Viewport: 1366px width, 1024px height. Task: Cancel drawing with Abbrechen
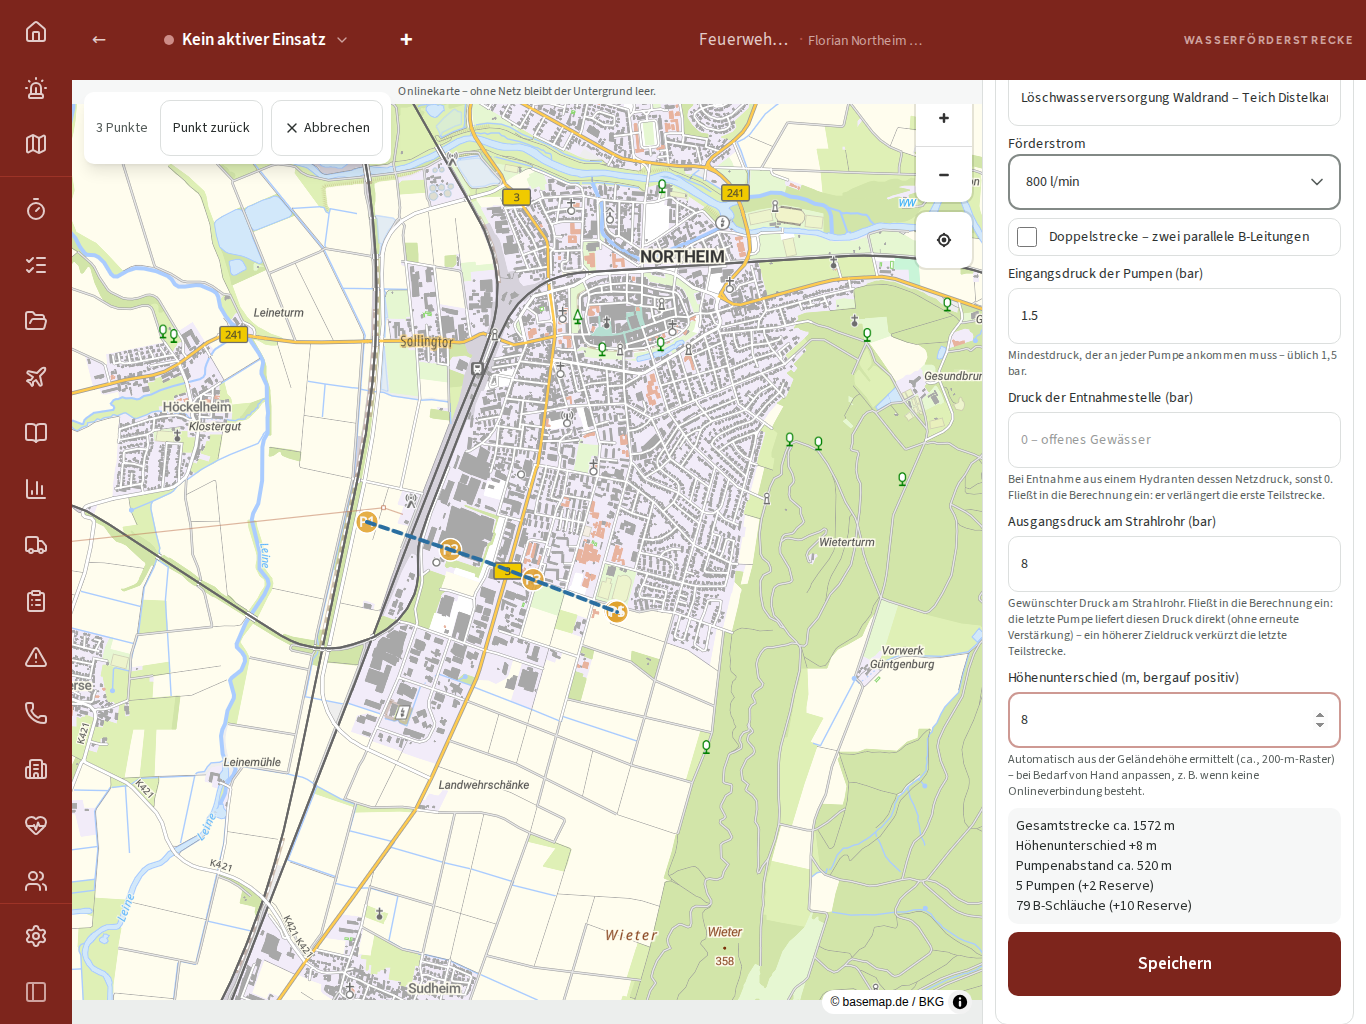click(327, 128)
